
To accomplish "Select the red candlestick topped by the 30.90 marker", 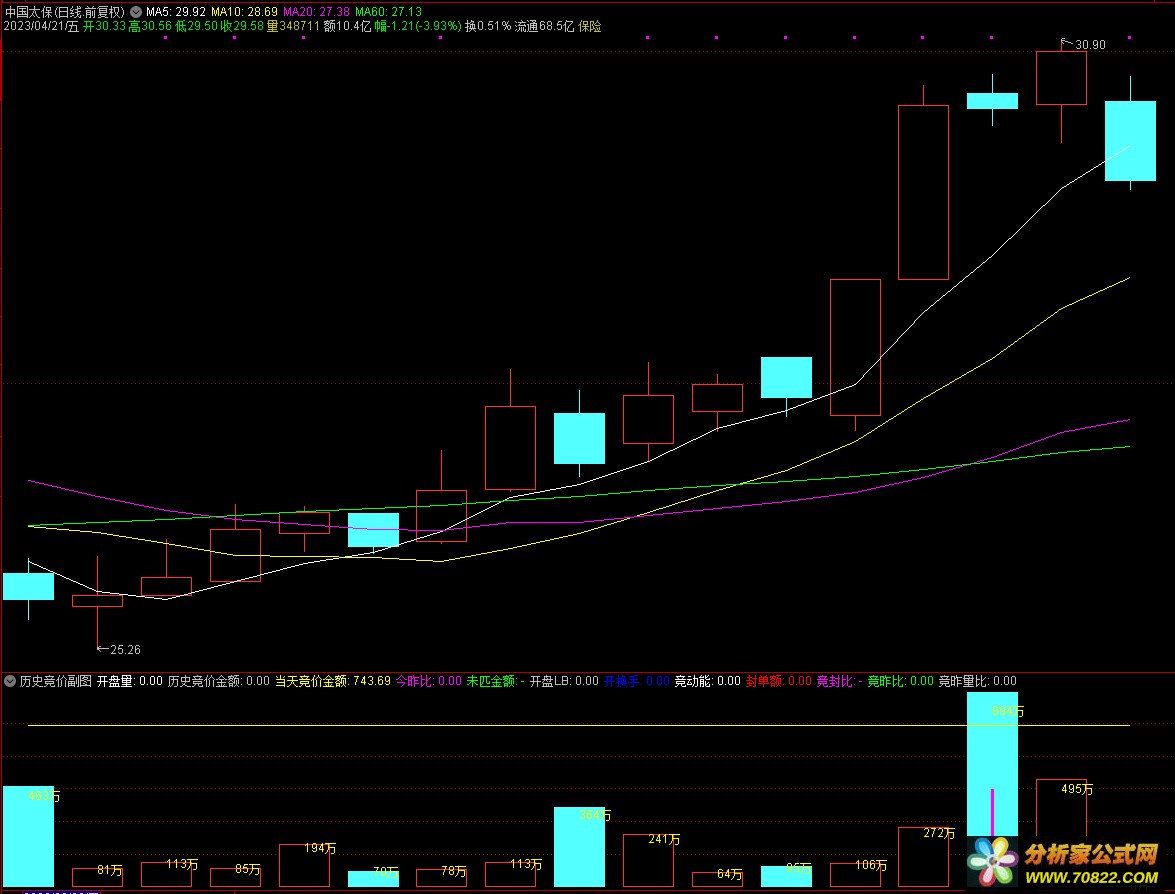I will [x=1061, y=78].
